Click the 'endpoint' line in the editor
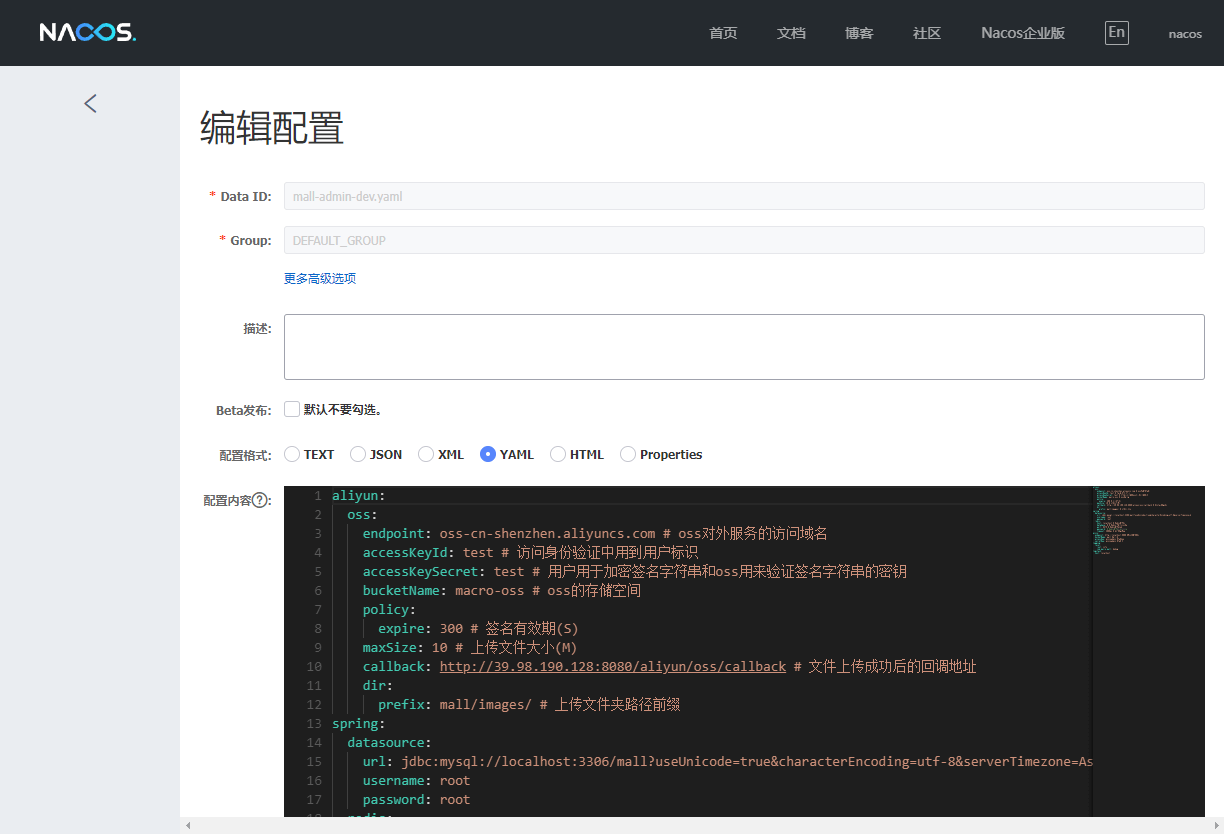This screenshot has height=834, width=1224. click(x=595, y=533)
